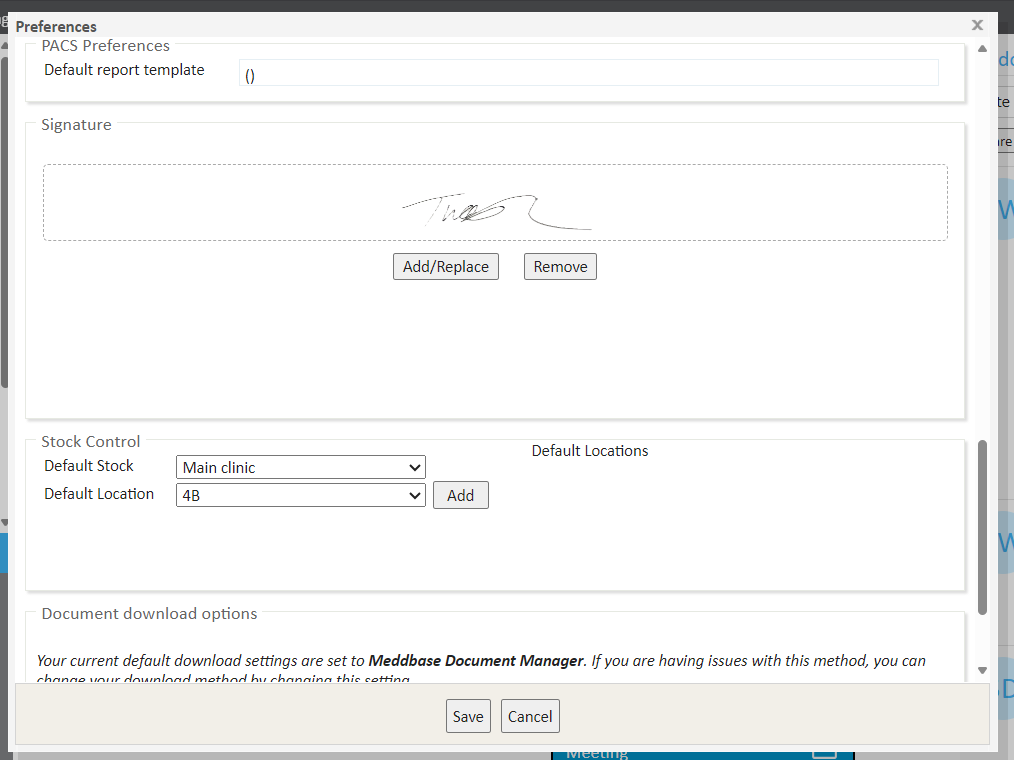Expand the Default Location dropdown showing 4B
The image size is (1014, 760).
tap(300, 495)
